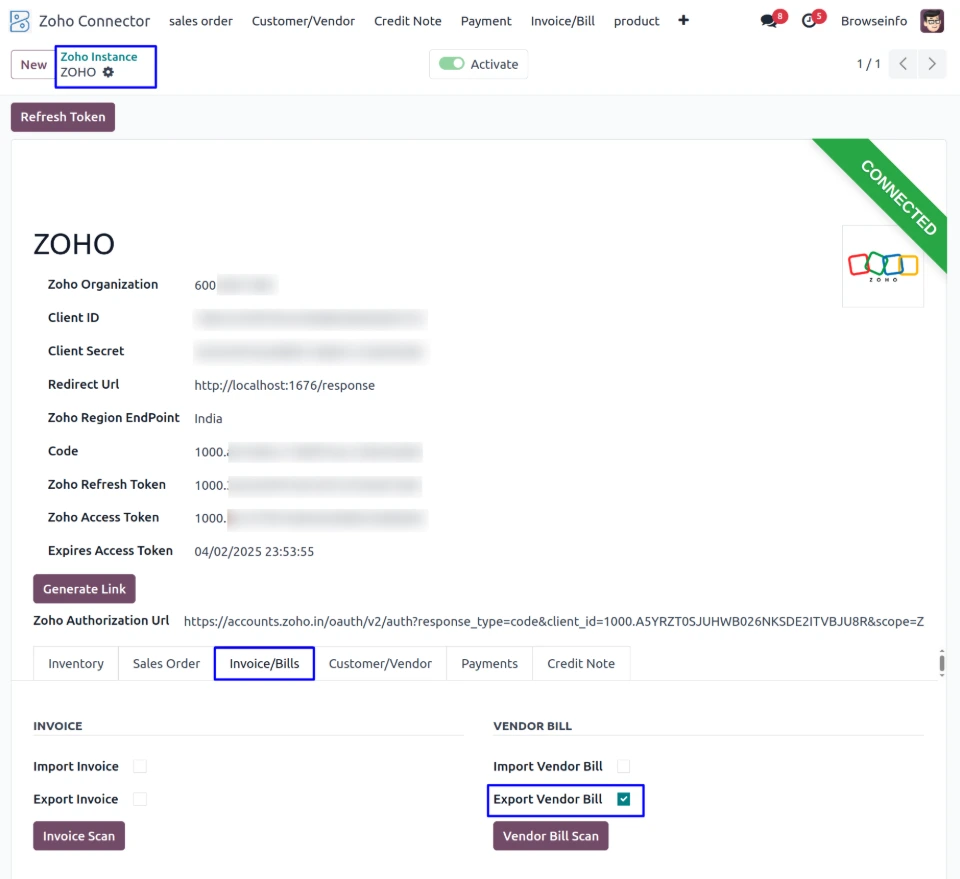
Task: Click the Zoho Access Token field
Action: tap(310, 518)
